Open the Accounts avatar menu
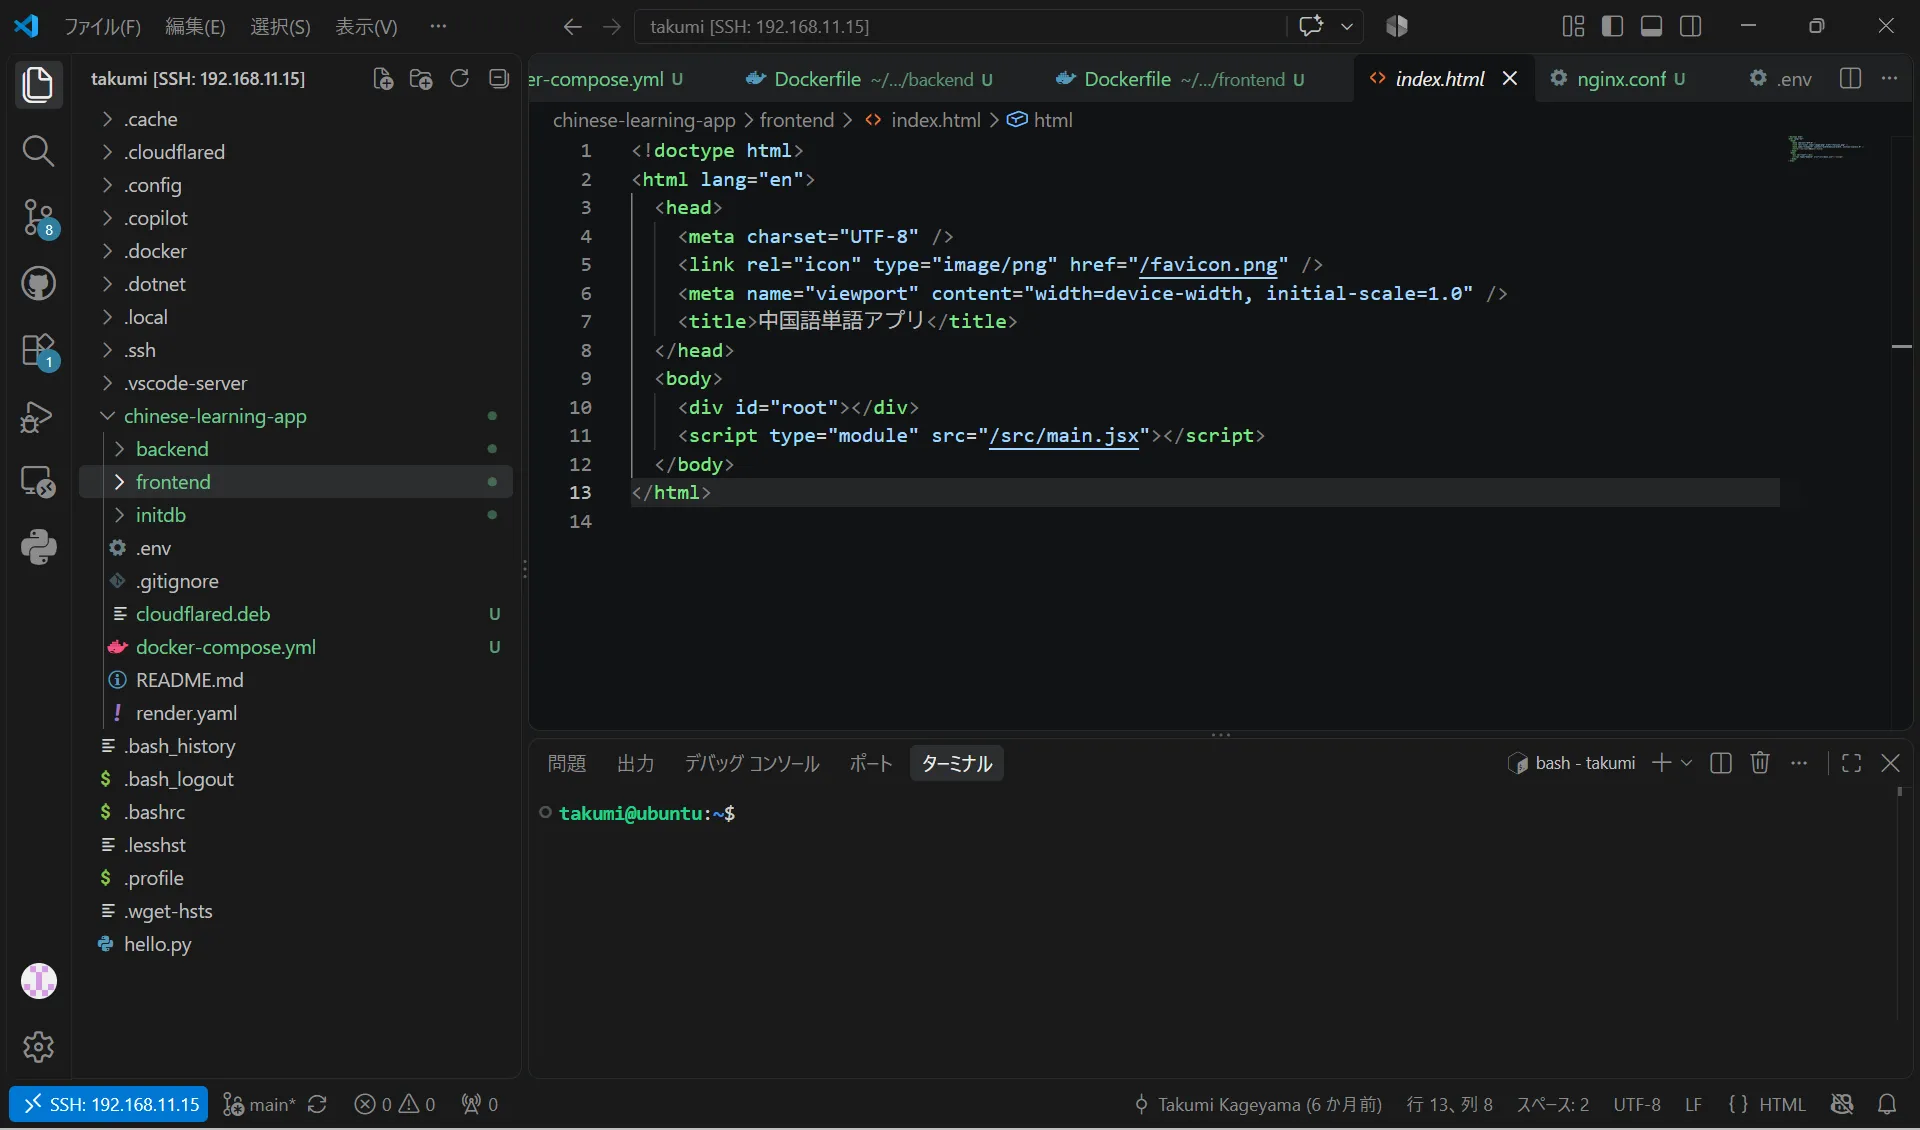Image resolution: width=1920 pixels, height=1130 pixels. (x=38, y=981)
